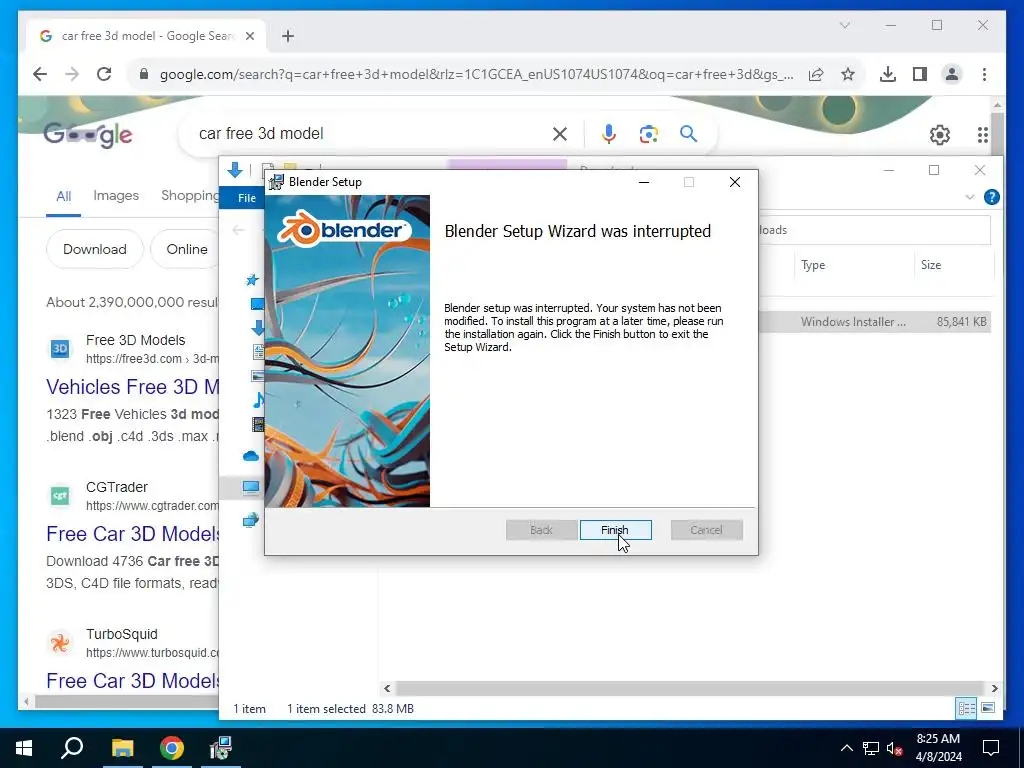The width and height of the screenshot is (1024, 768).
Task: Switch to the All results tab
Action: (x=63, y=196)
